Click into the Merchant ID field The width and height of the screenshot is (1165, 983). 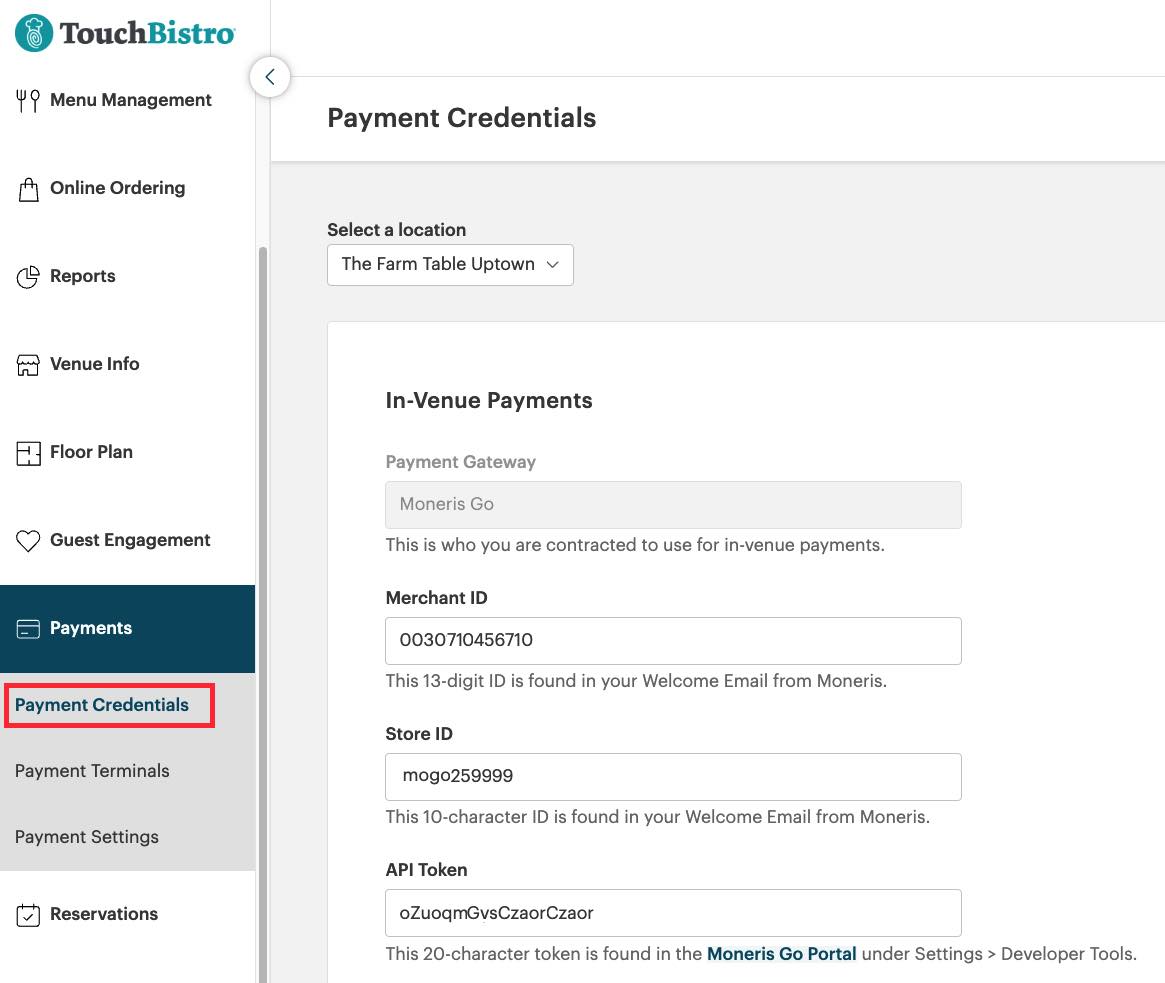point(672,641)
